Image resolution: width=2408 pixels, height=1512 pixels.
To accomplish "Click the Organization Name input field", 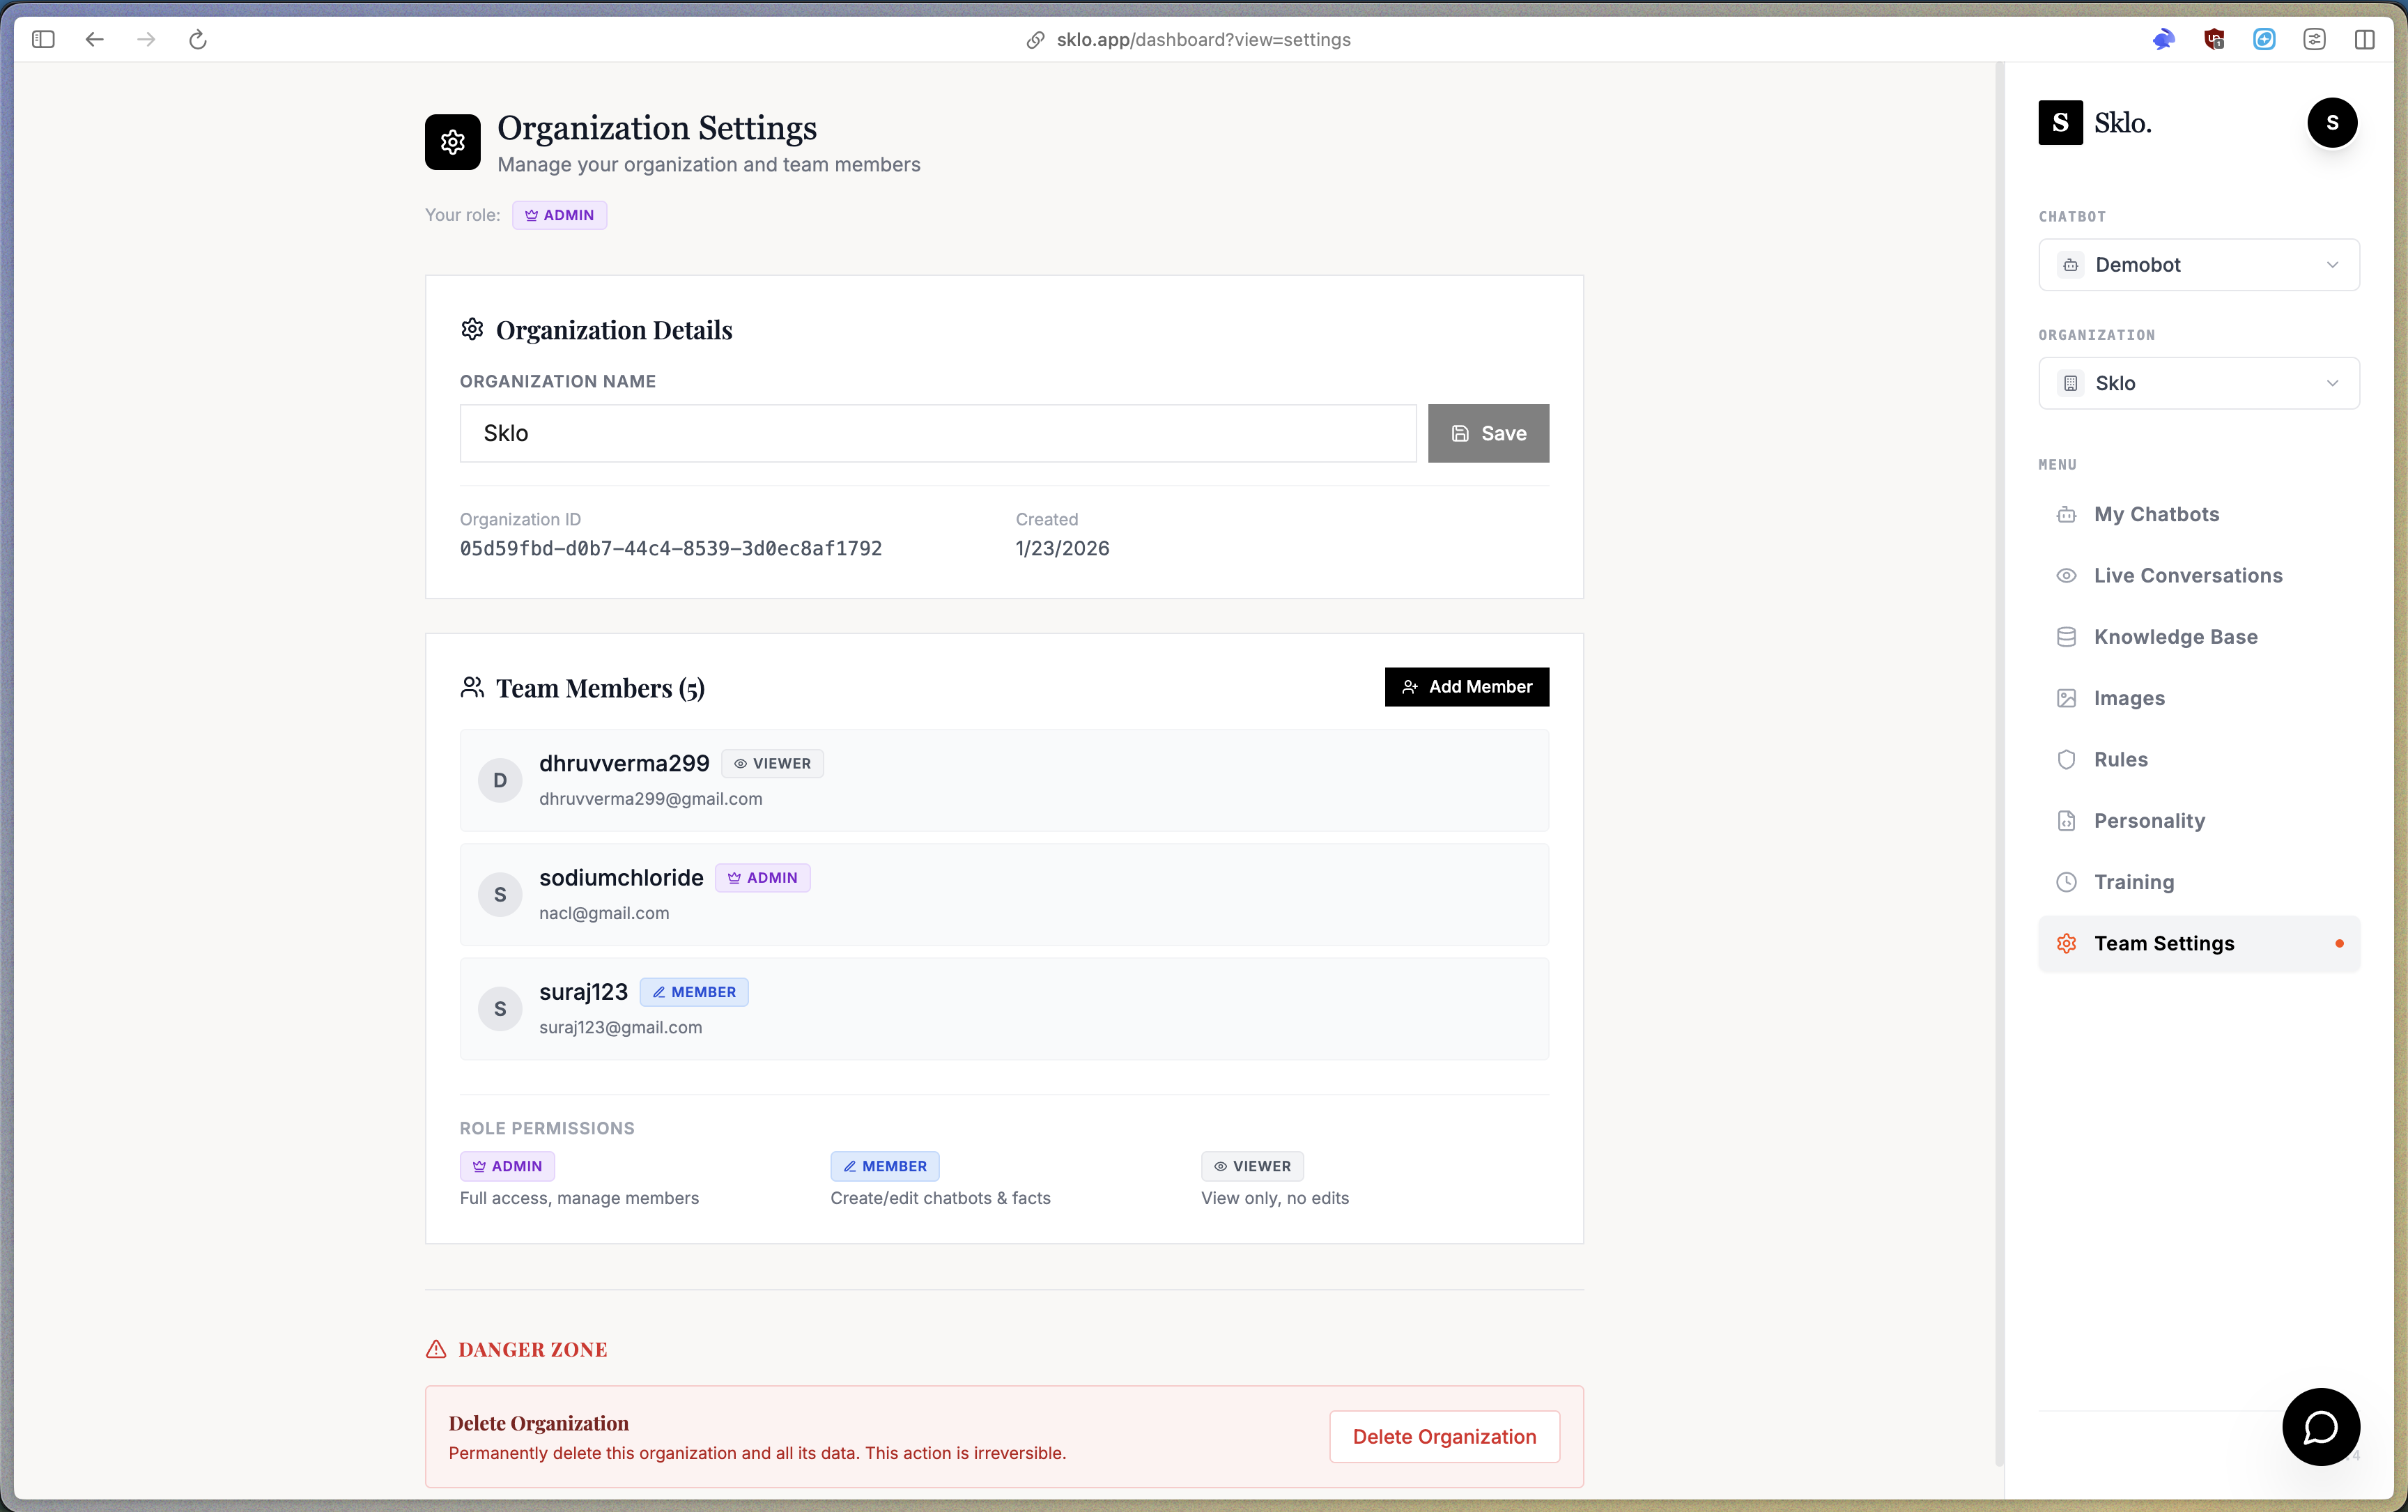I will [x=937, y=434].
